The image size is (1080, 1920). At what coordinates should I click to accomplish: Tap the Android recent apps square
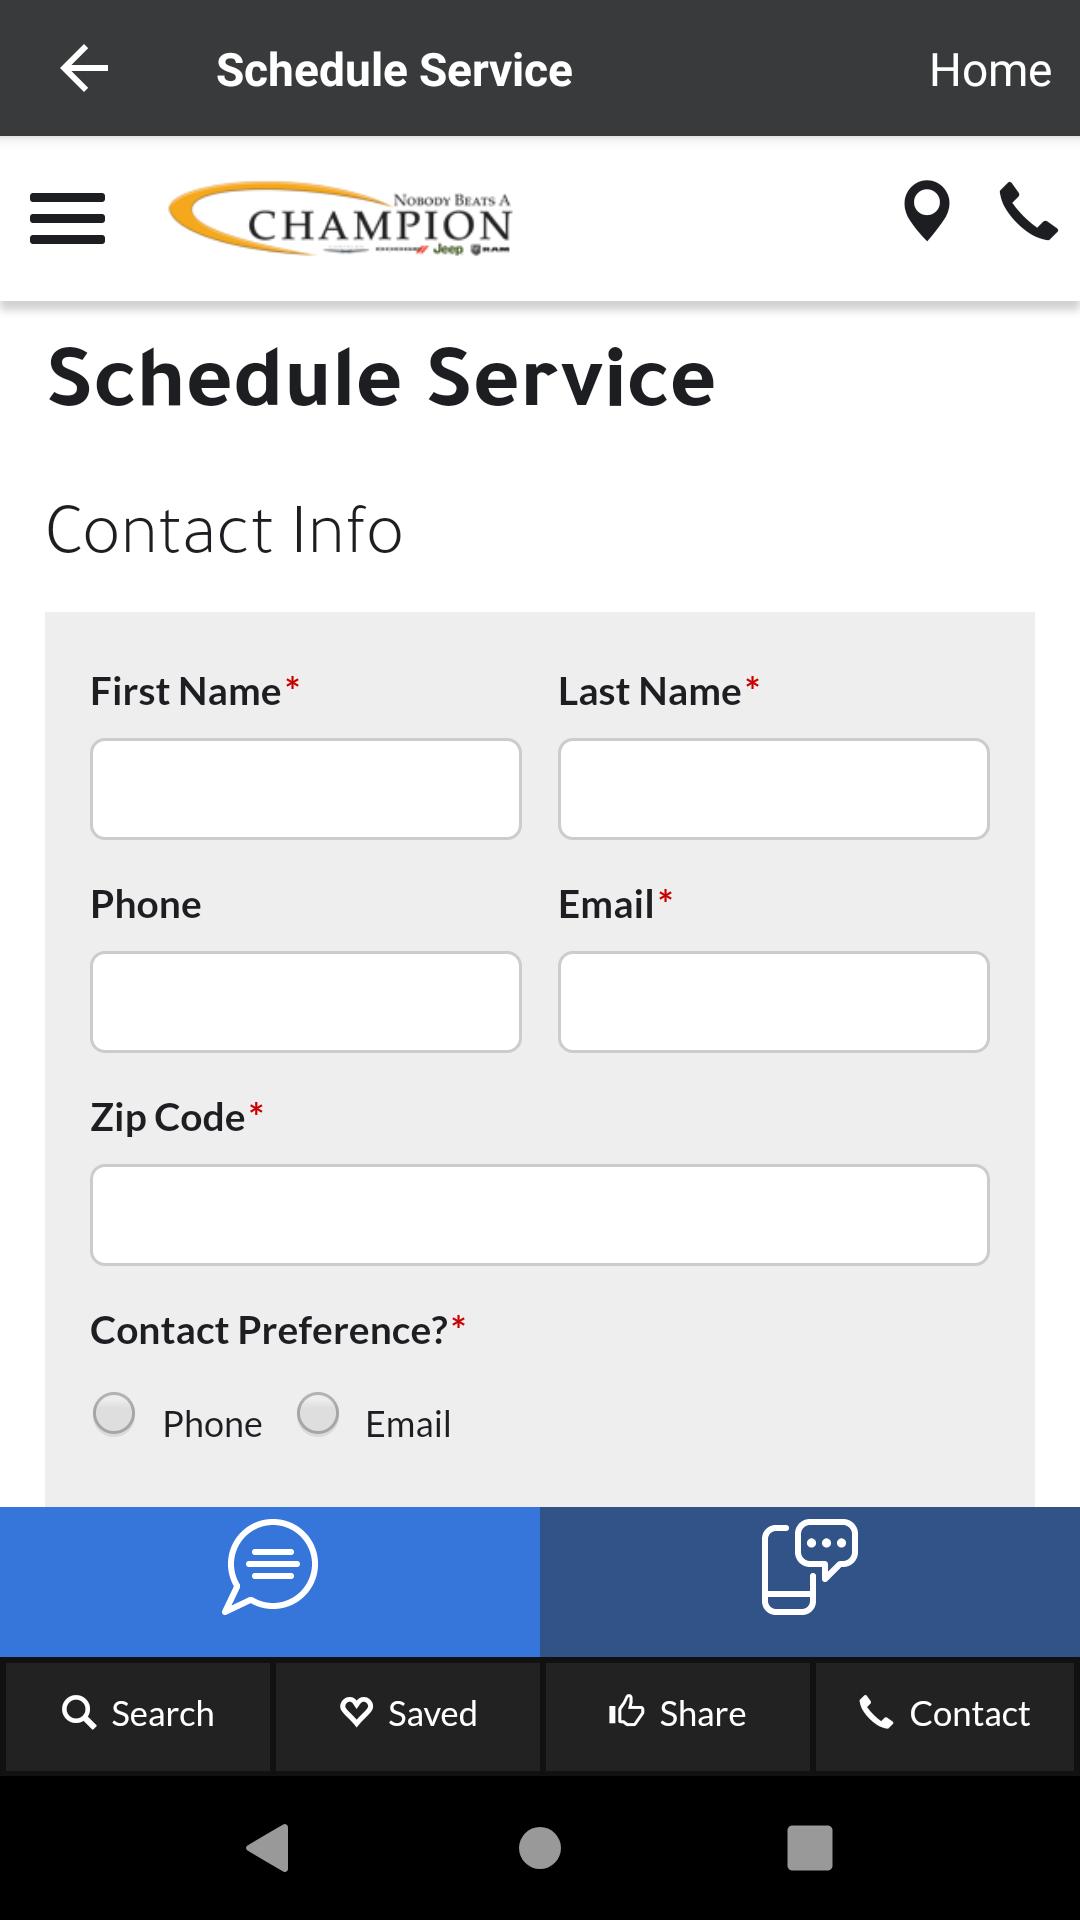810,1847
